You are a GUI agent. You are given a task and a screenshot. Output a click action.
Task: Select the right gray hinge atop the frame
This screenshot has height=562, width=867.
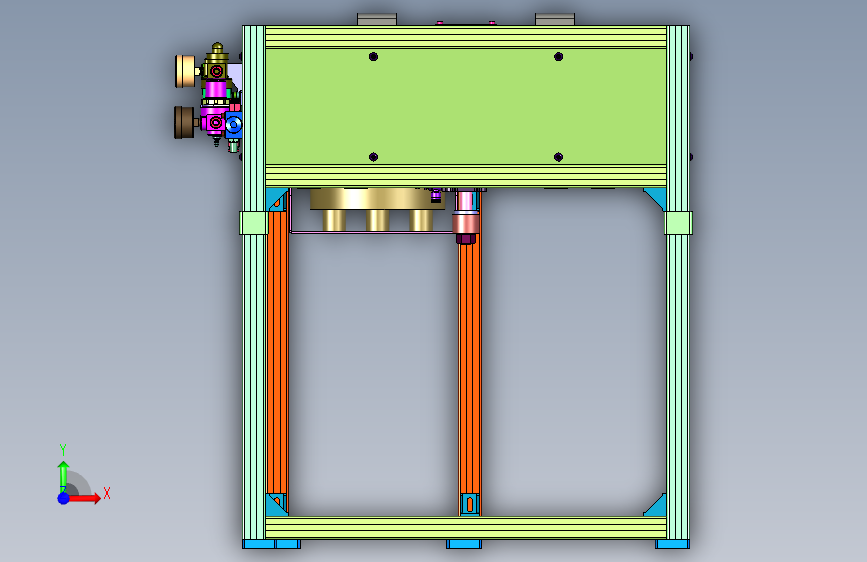pos(555,19)
